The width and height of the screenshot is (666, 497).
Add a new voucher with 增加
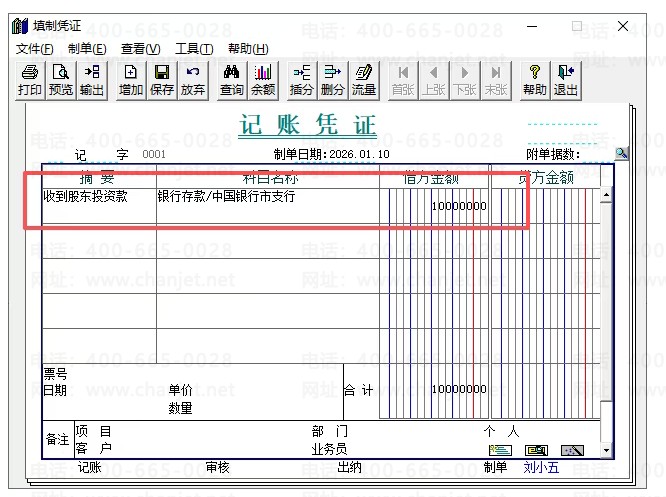point(131,80)
